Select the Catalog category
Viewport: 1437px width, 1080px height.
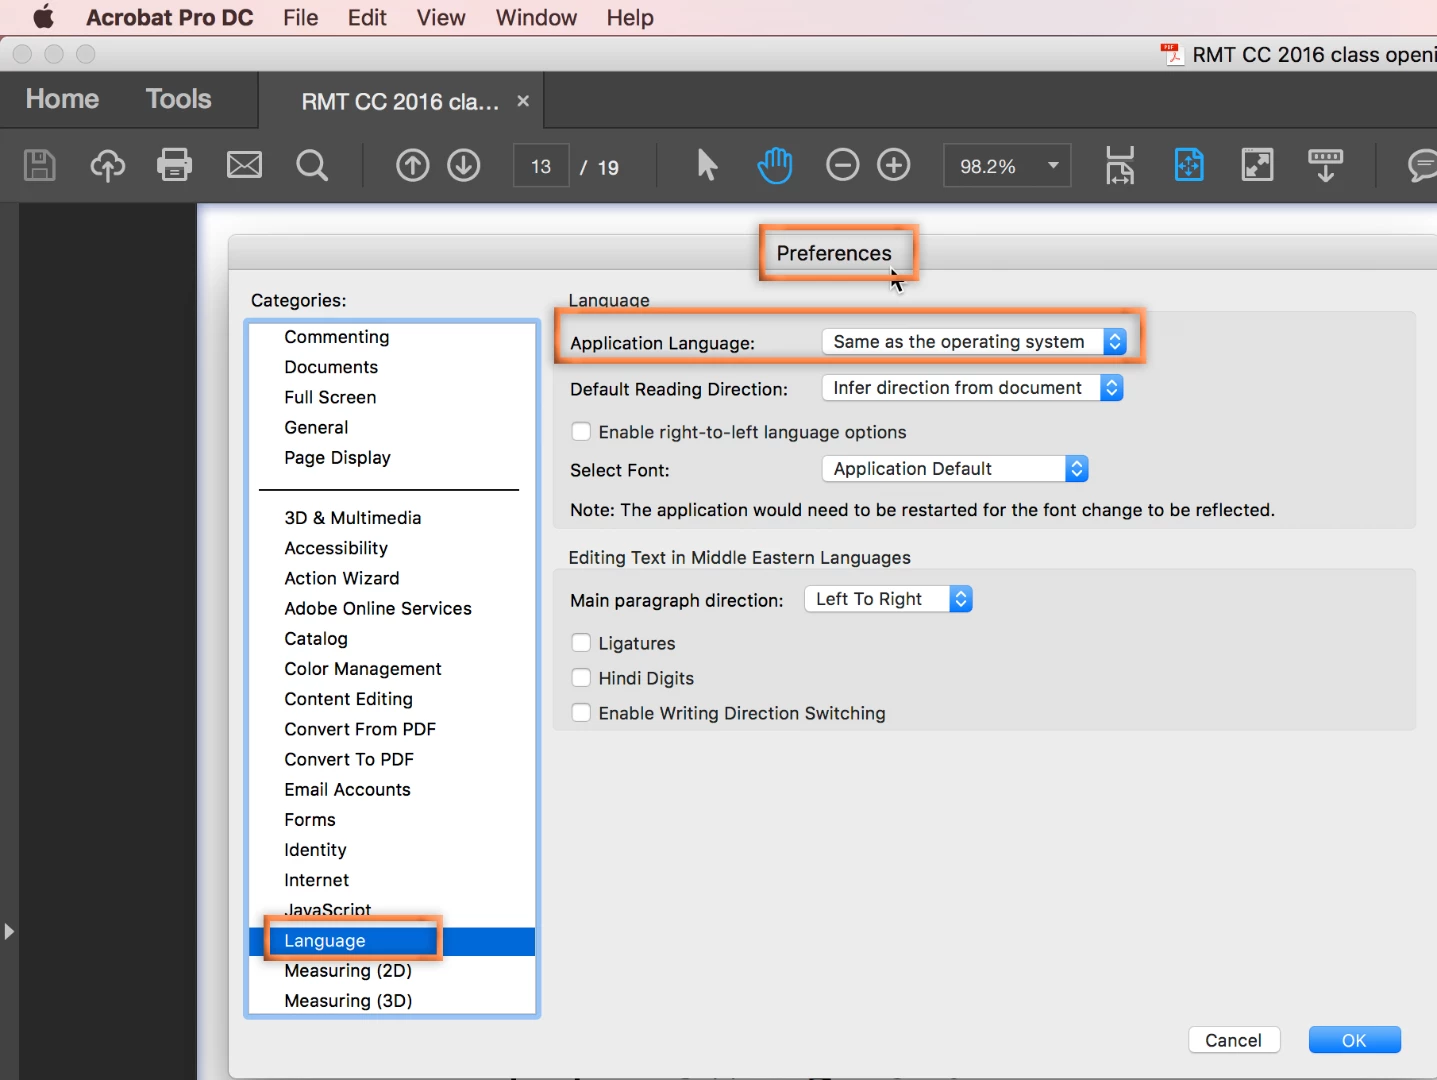pyautogui.click(x=316, y=638)
